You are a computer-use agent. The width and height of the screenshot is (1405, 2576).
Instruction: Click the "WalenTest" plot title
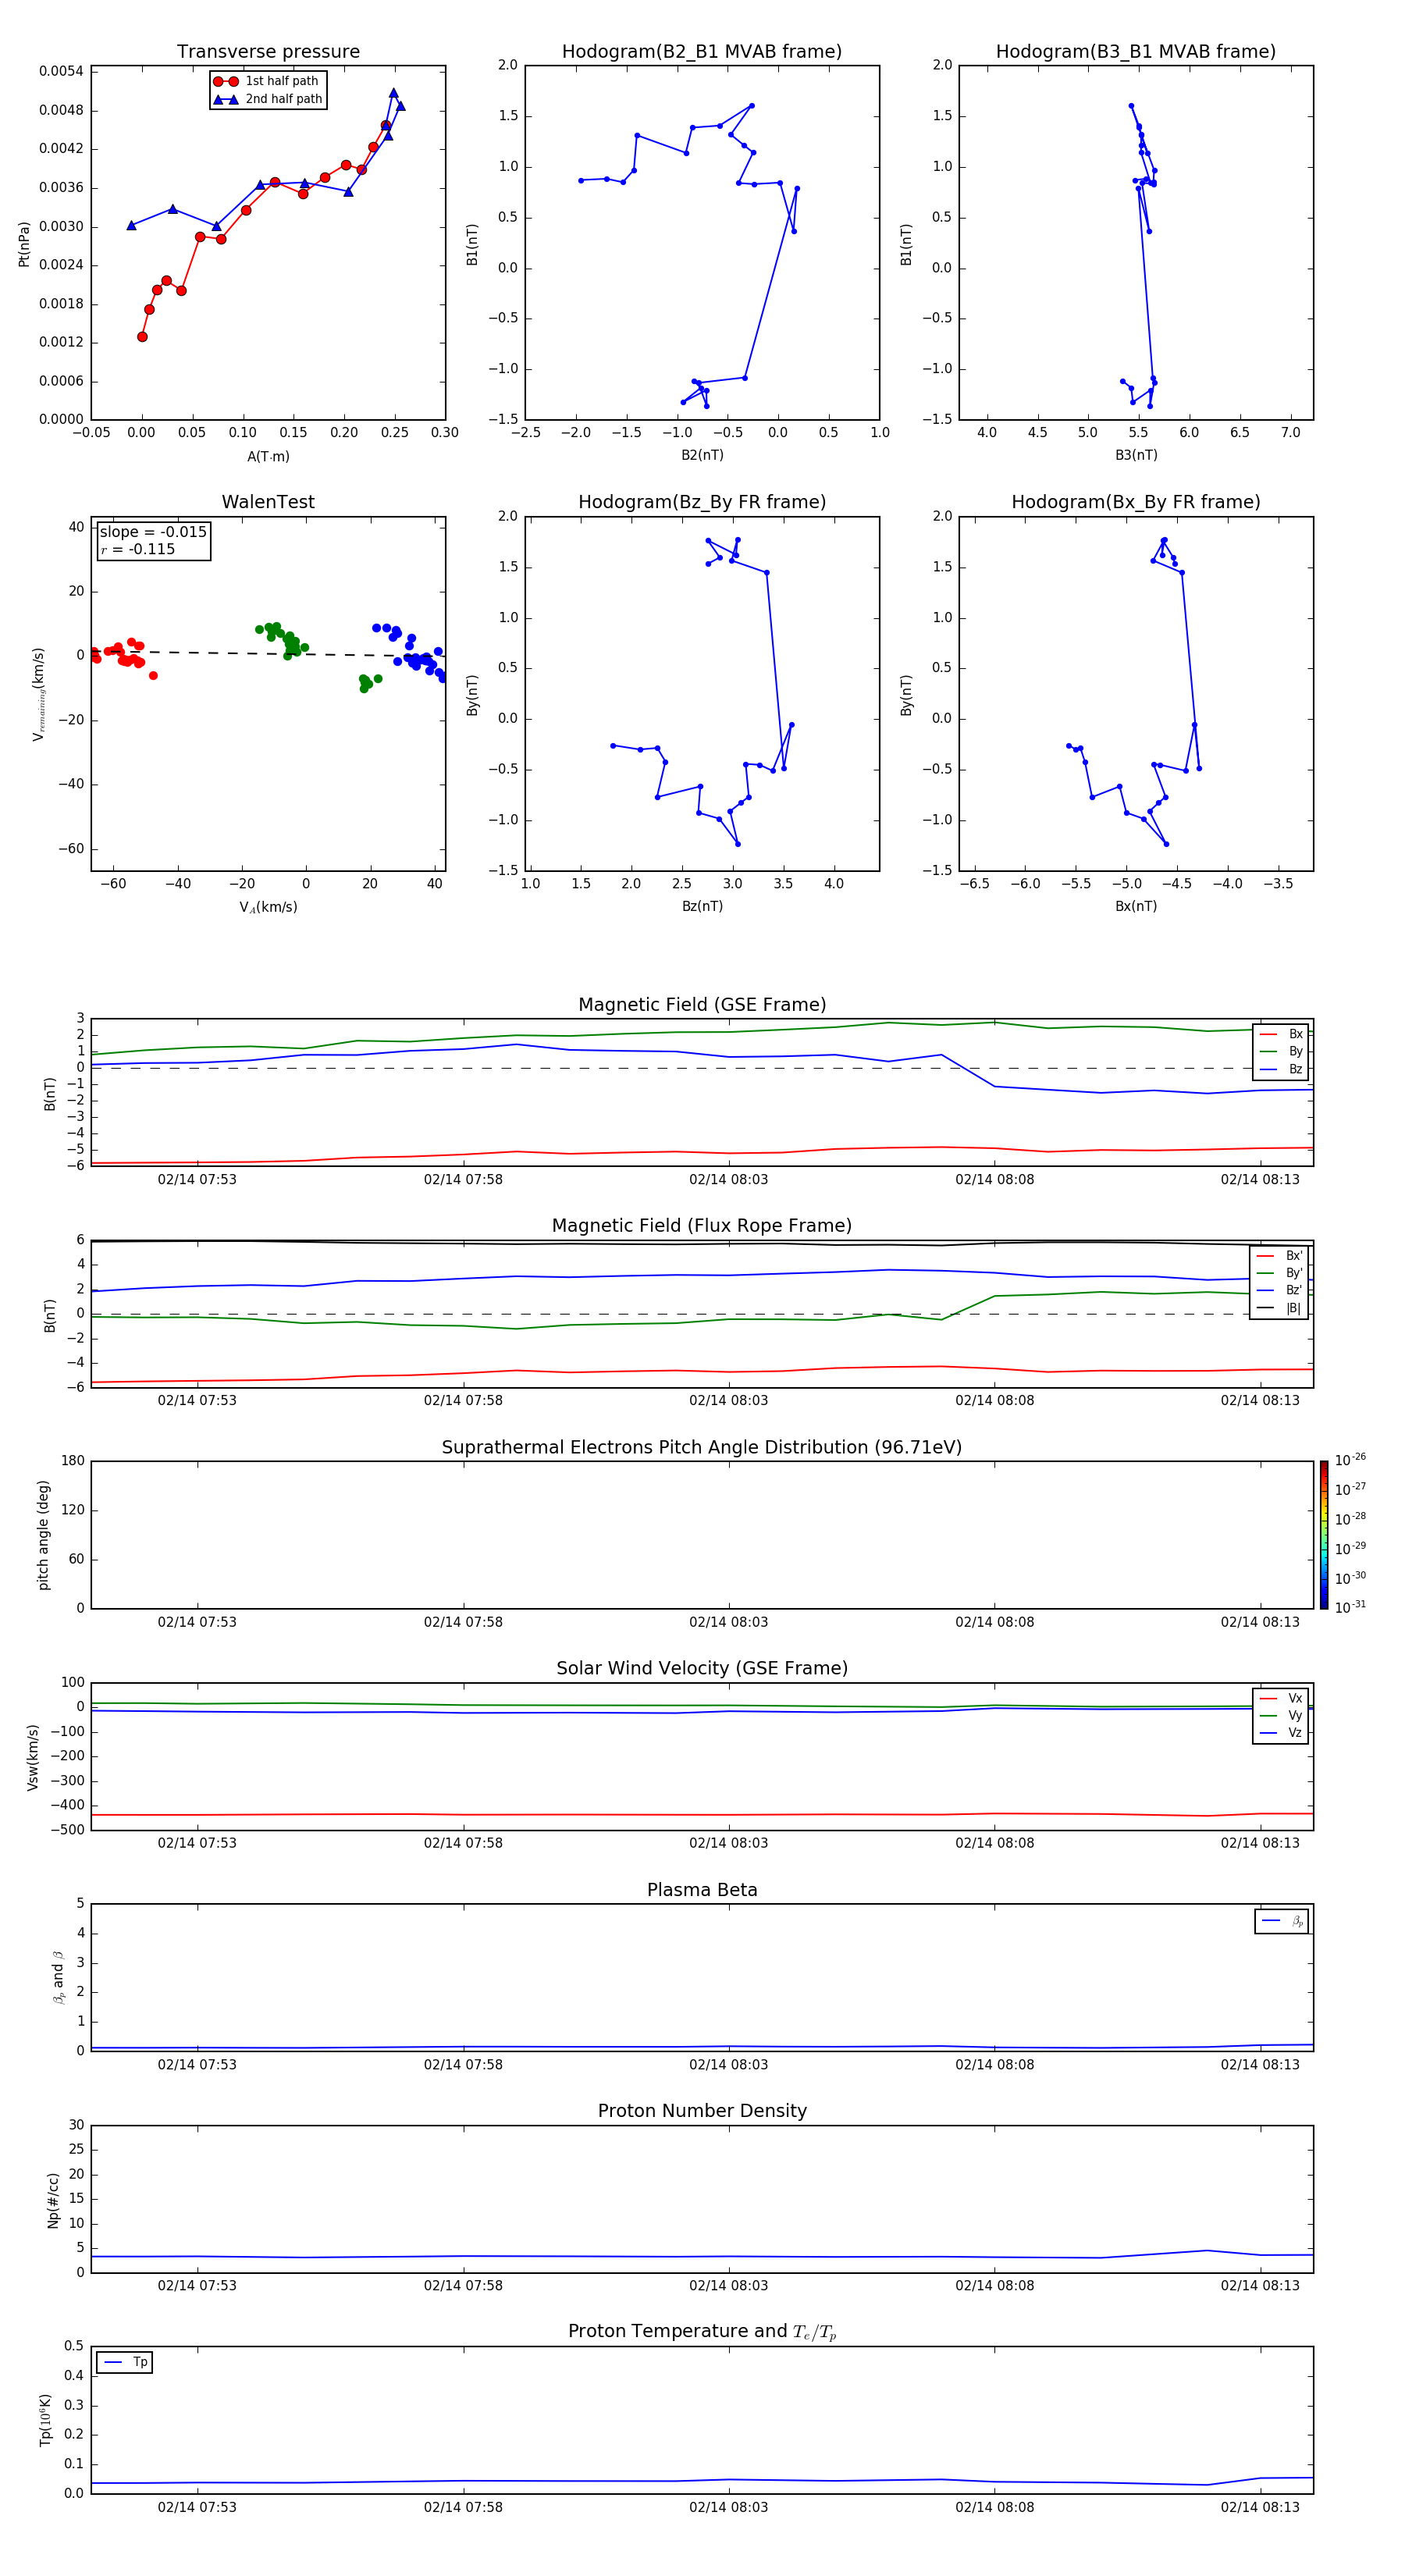(268, 502)
